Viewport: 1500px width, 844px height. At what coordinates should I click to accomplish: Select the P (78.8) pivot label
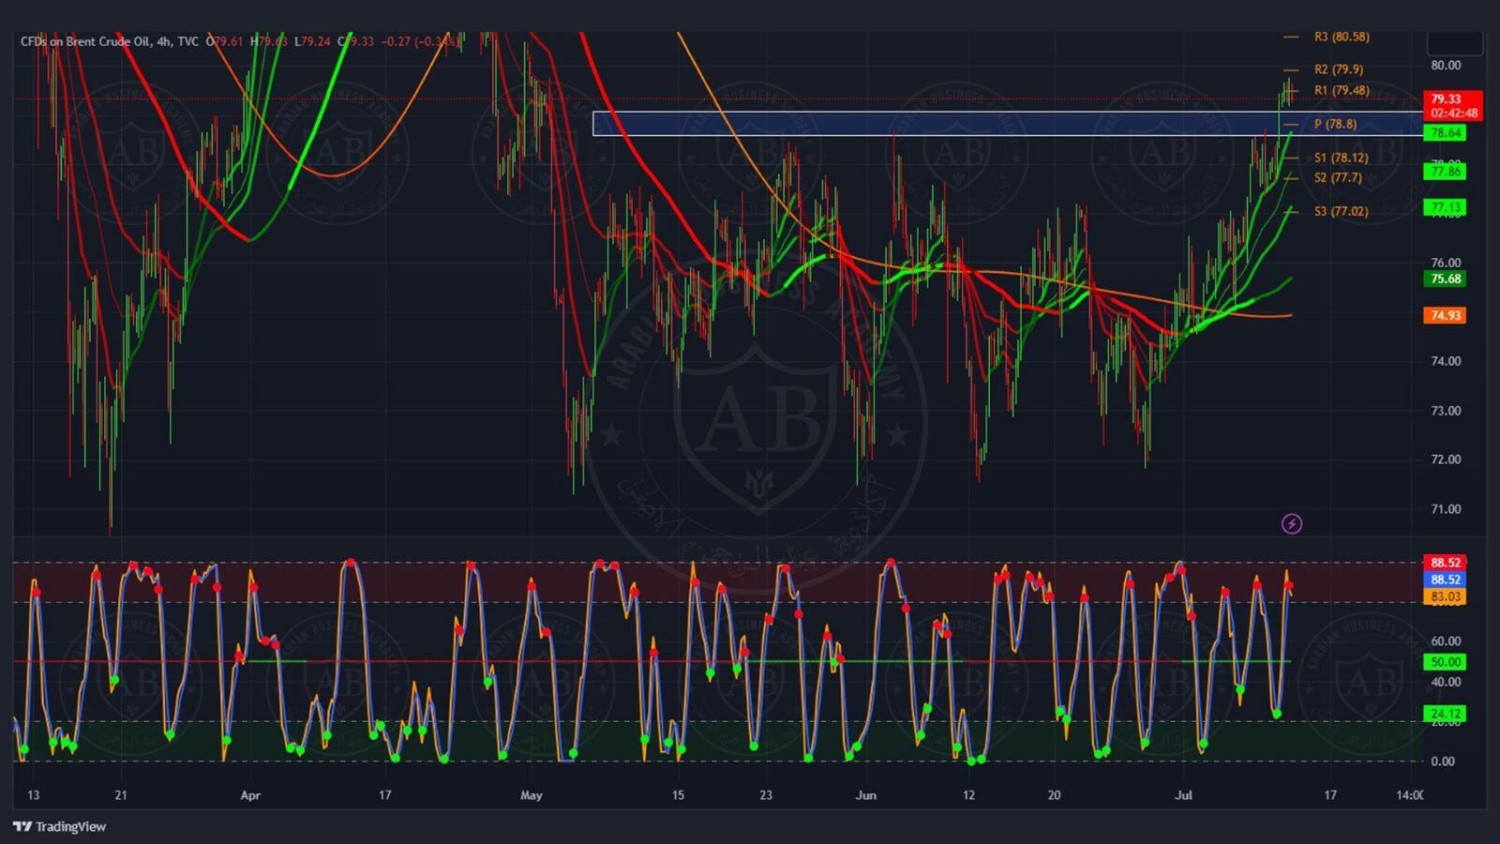pyautogui.click(x=1335, y=124)
